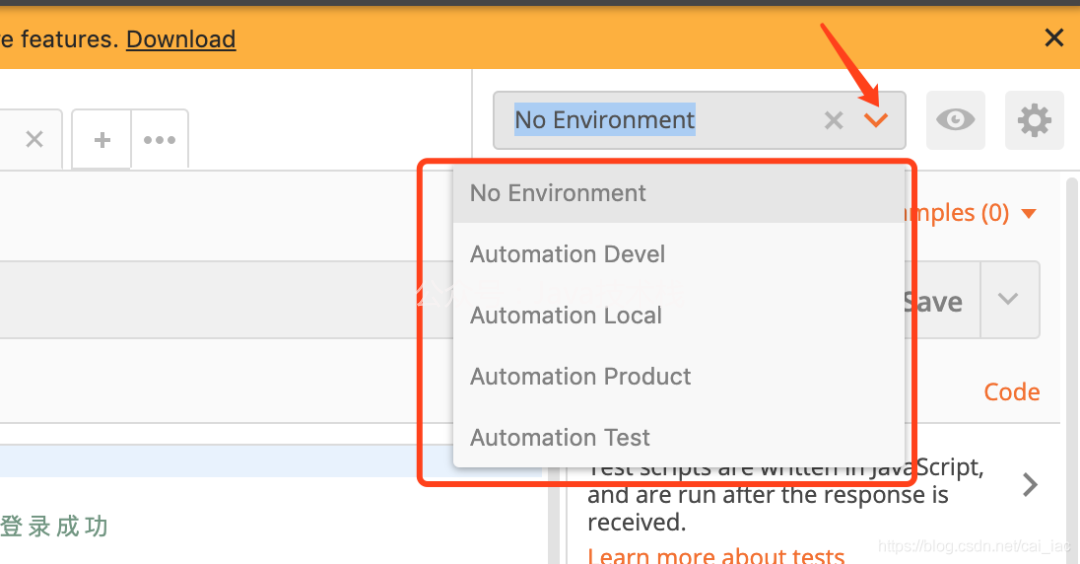
Task: Select No Environment from the list
Action: [x=678, y=194]
